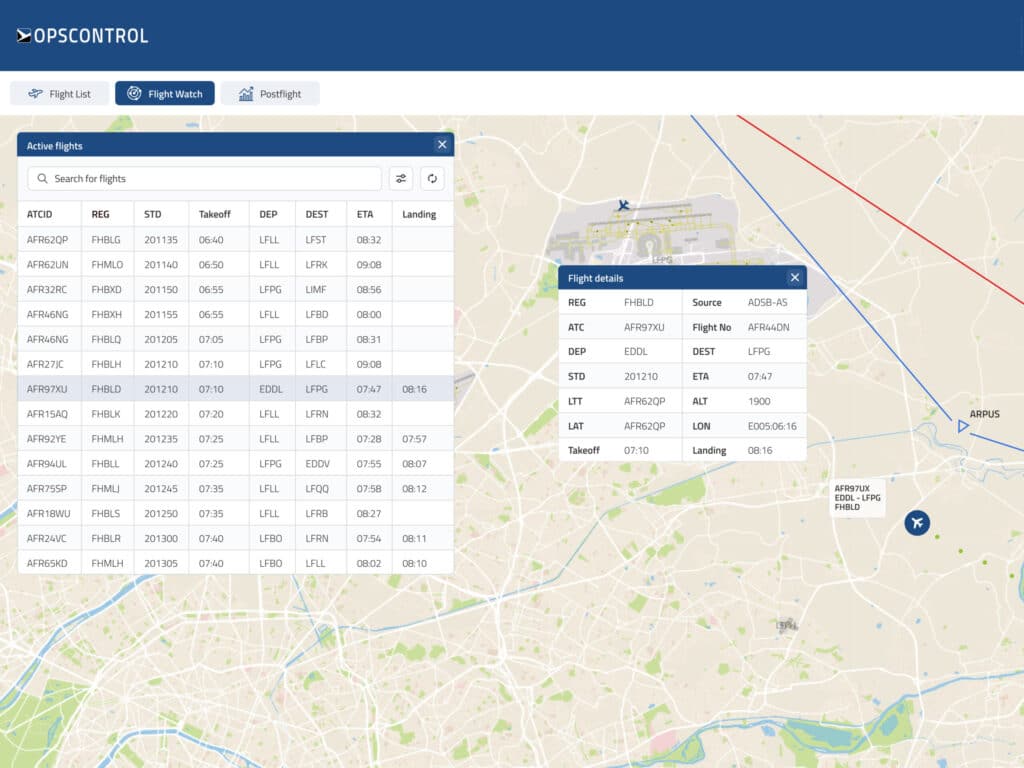Close the Active flights panel
Viewport: 1024px width, 768px height.
442,145
